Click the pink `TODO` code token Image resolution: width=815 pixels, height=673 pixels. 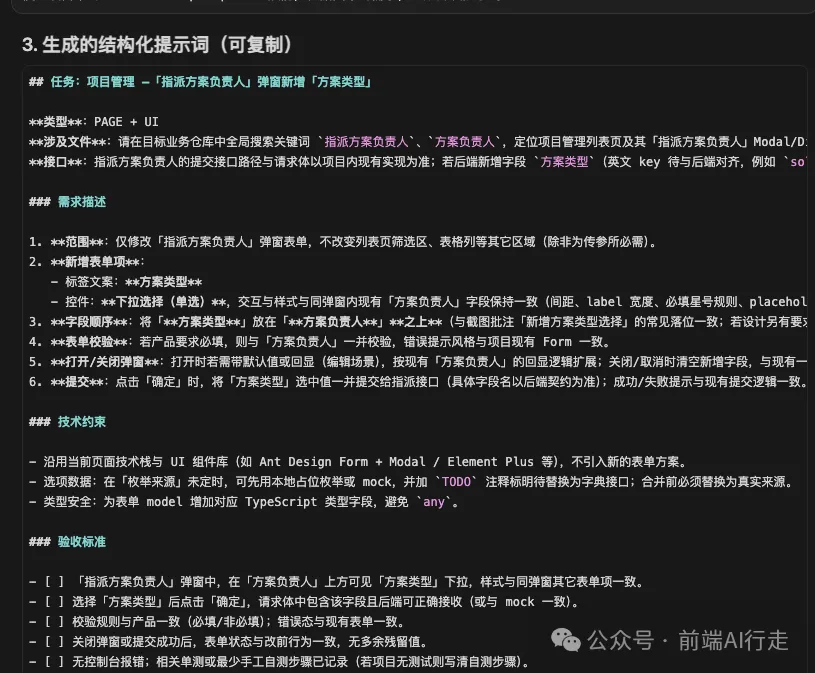click(x=456, y=482)
